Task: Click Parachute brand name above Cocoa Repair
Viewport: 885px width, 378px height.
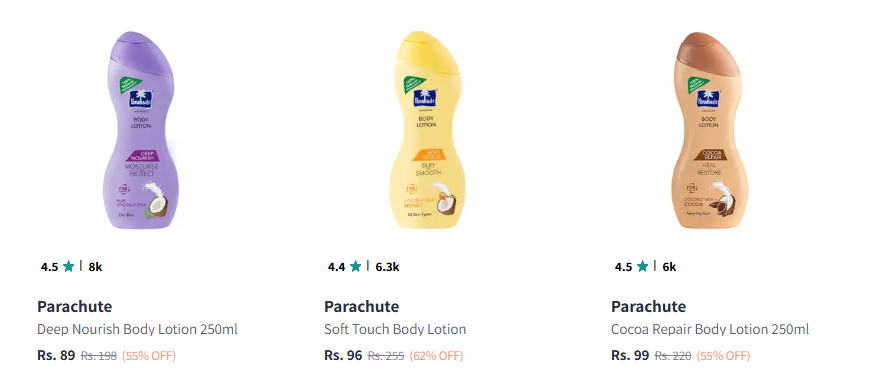Action: pyautogui.click(x=649, y=307)
